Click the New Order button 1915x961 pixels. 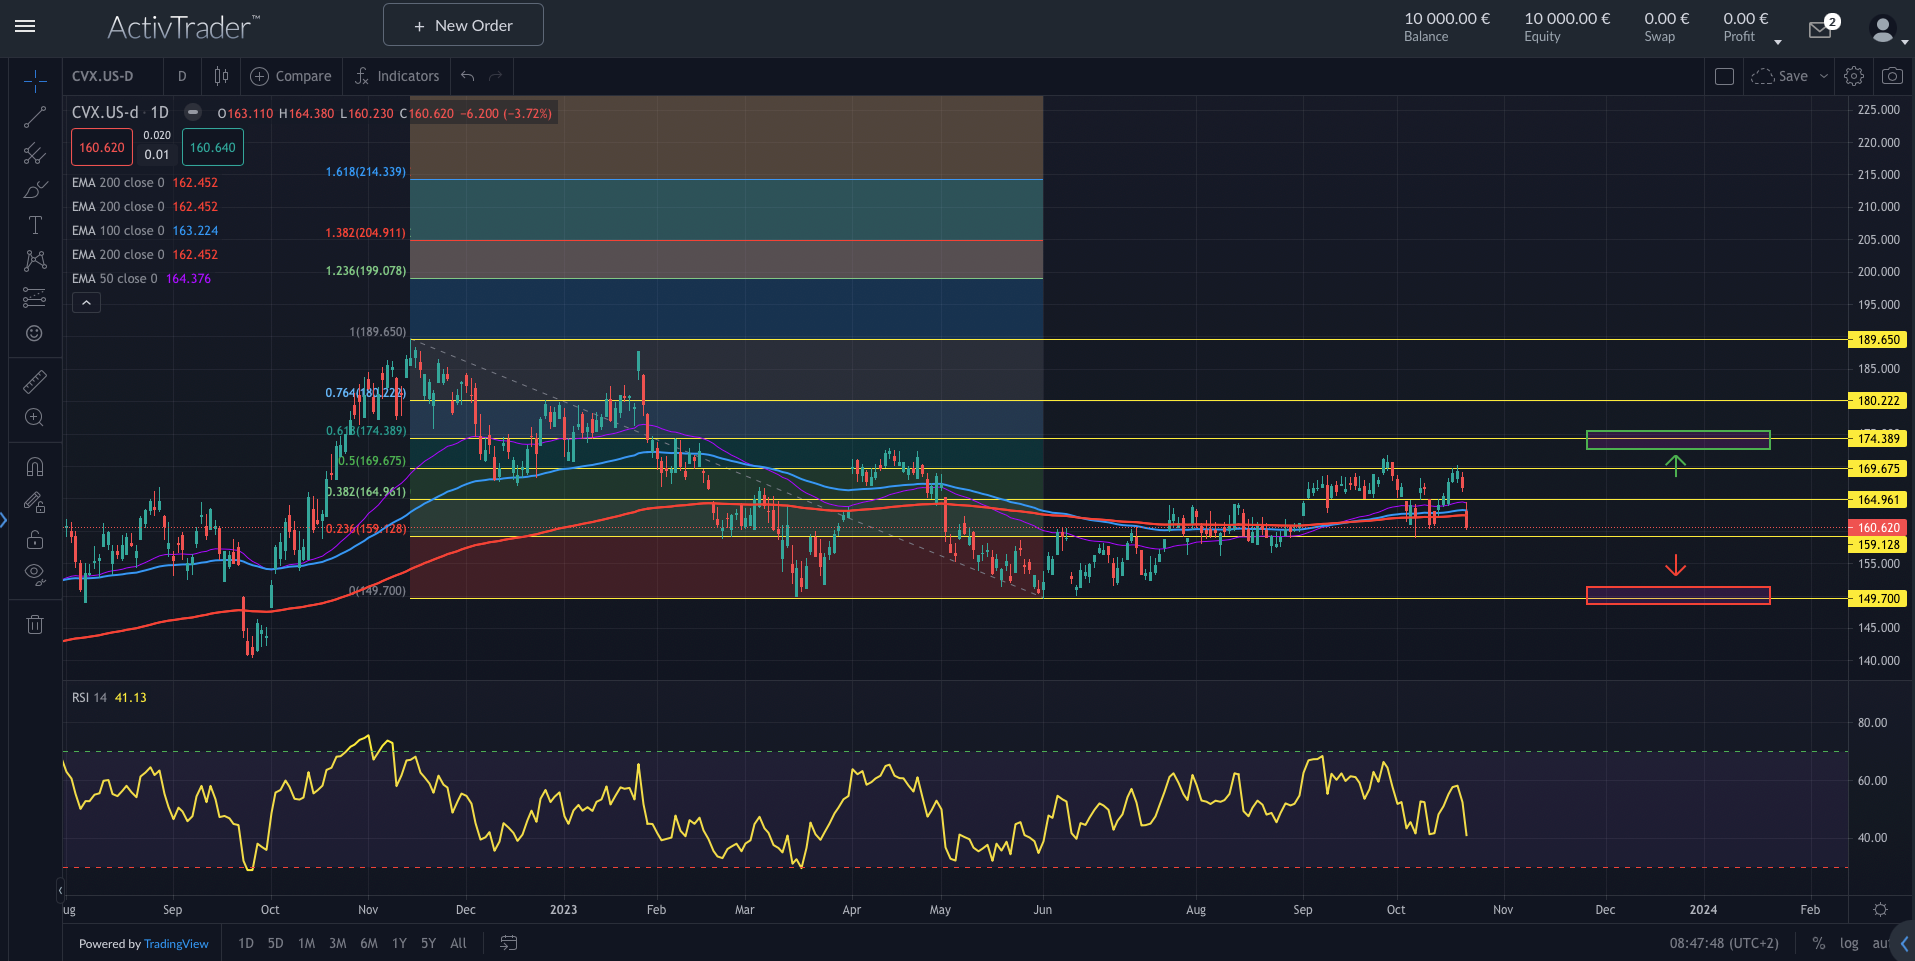tap(463, 25)
